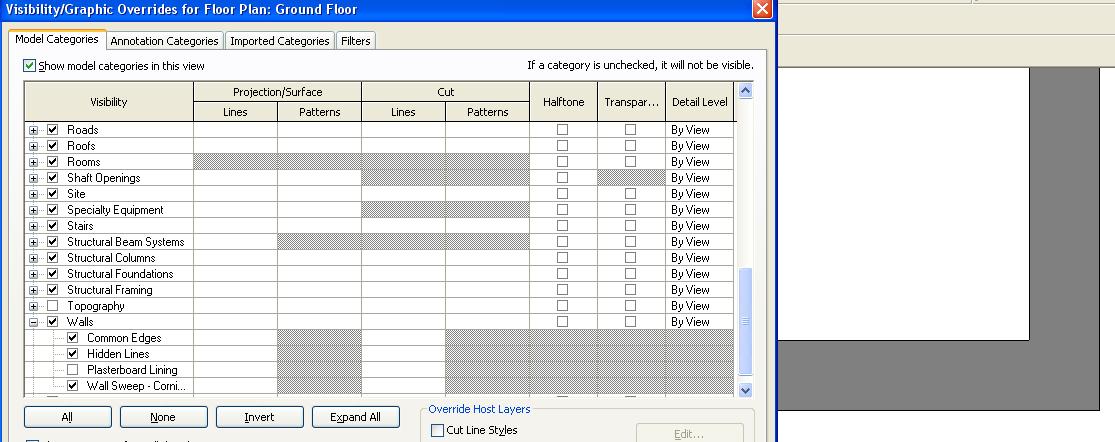Expand the Stairs category node
Image resolution: width=1115 pixels, height=442 pixels.
point(34,226)
